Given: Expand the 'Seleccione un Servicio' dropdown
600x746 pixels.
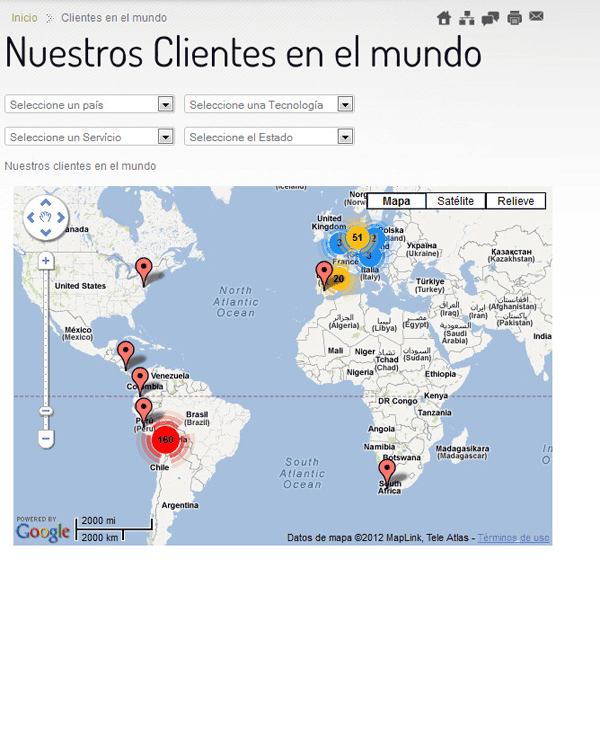Looking at the screenshot, I should tap(89, 137).
